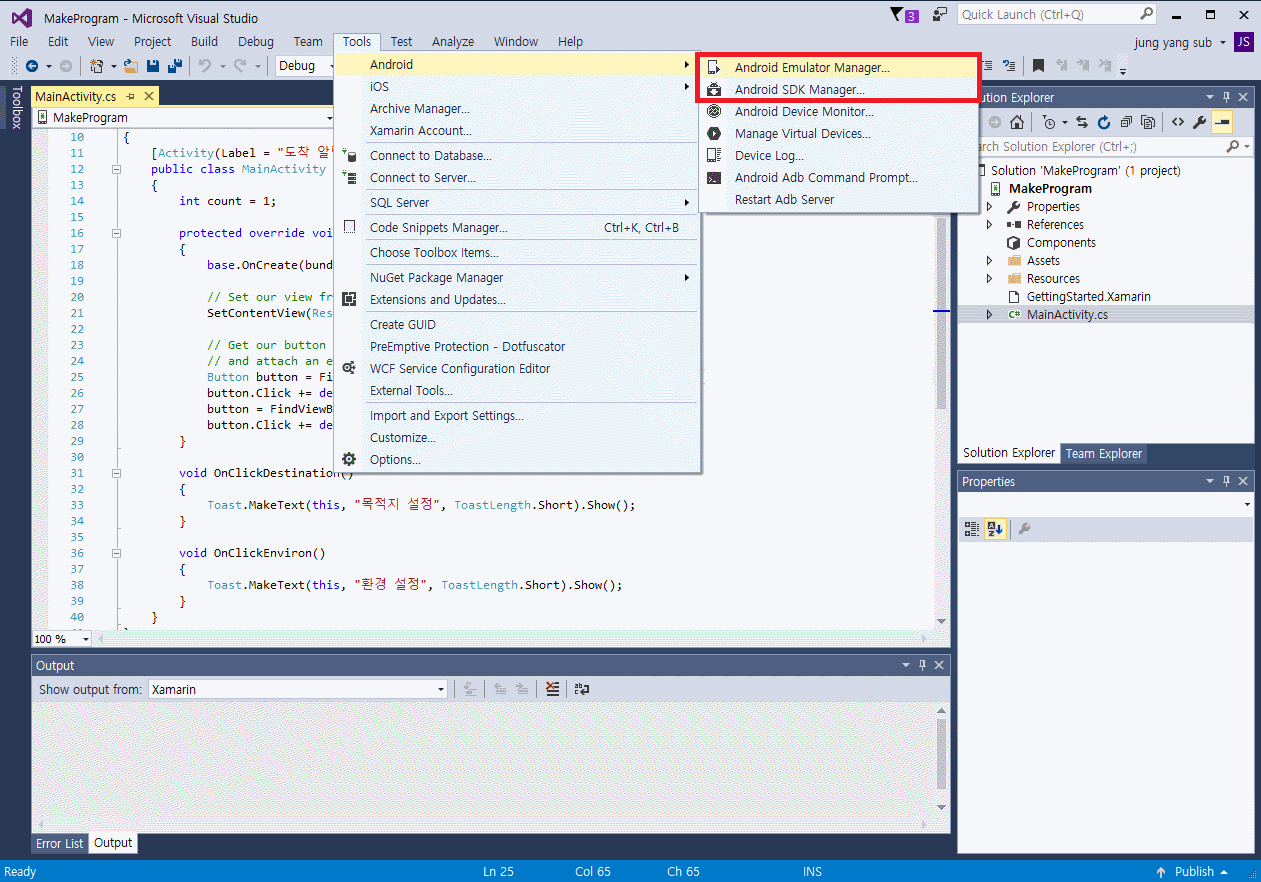Toggle Word Wrap icon in Output panel
The image size is (1261, 882).
click(x=582, y=689)
